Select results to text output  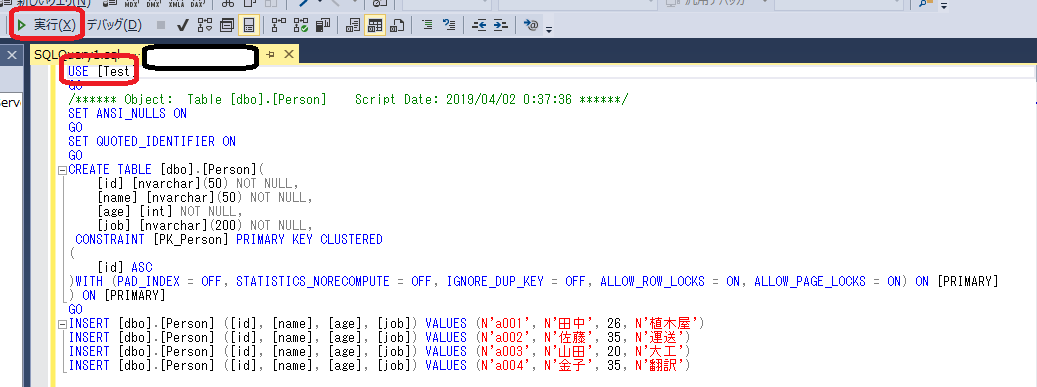353,25
